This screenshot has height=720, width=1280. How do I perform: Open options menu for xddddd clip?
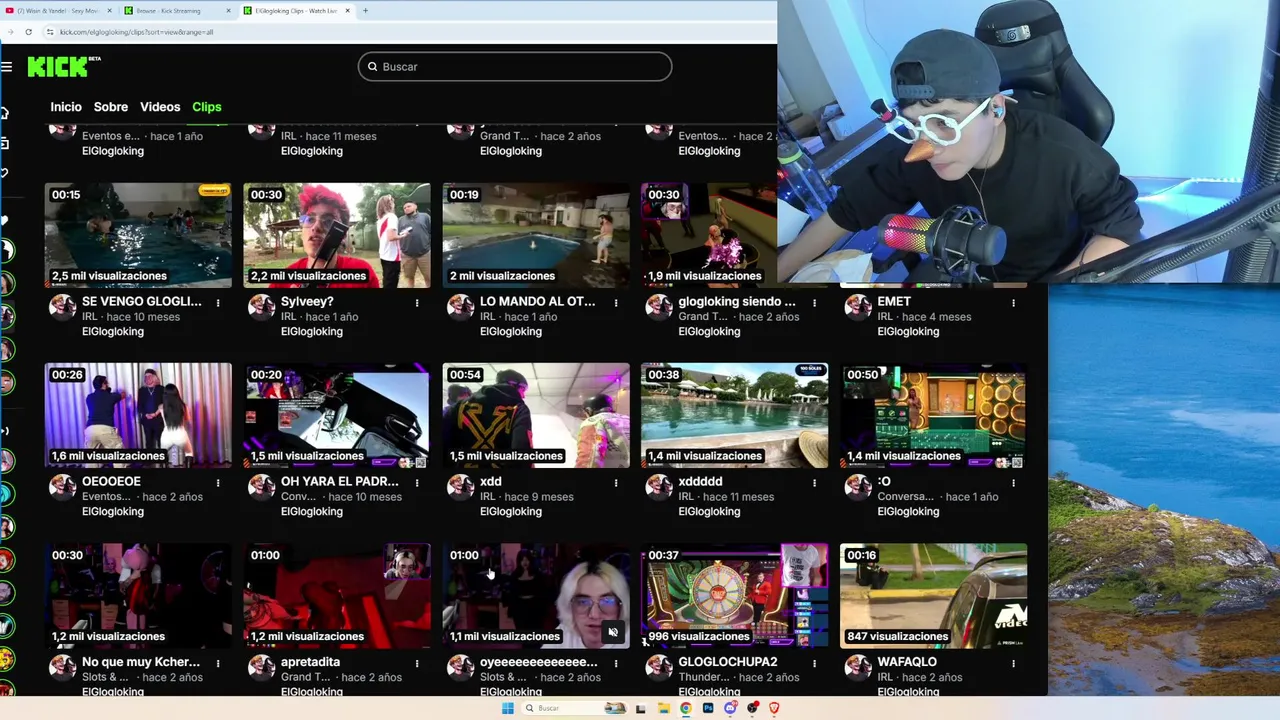(x=814, y=482)
